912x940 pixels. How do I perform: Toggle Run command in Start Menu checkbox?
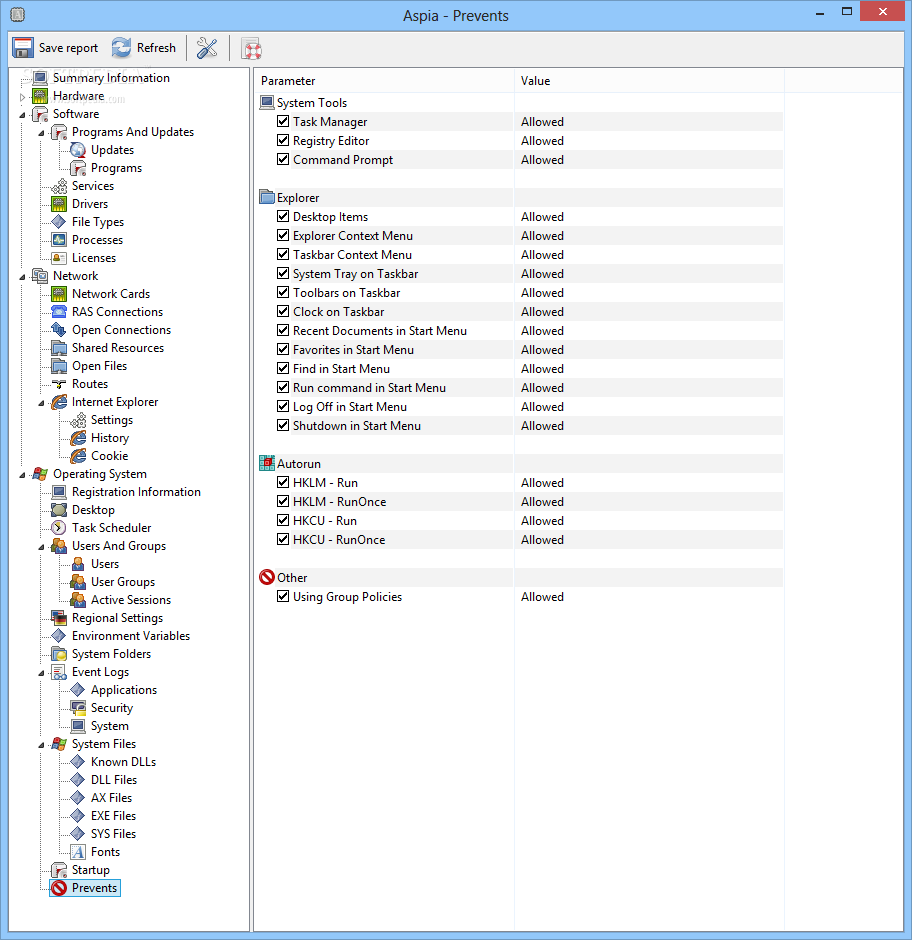283,387
